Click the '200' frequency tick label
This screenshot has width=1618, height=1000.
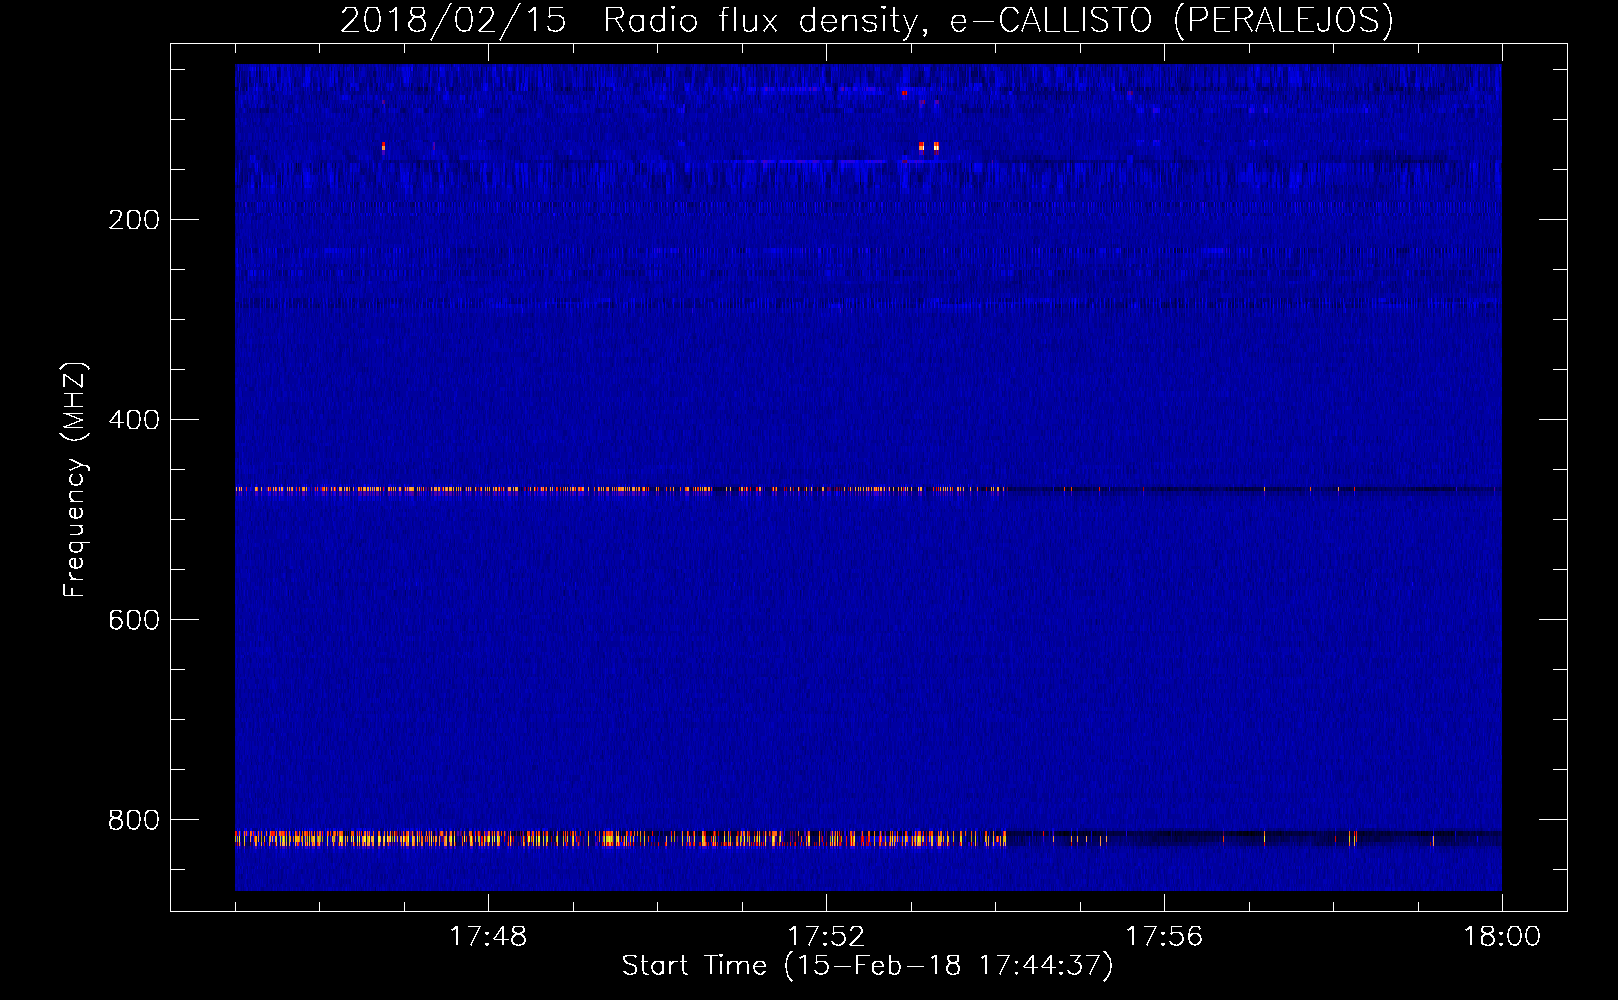[134, 220]
